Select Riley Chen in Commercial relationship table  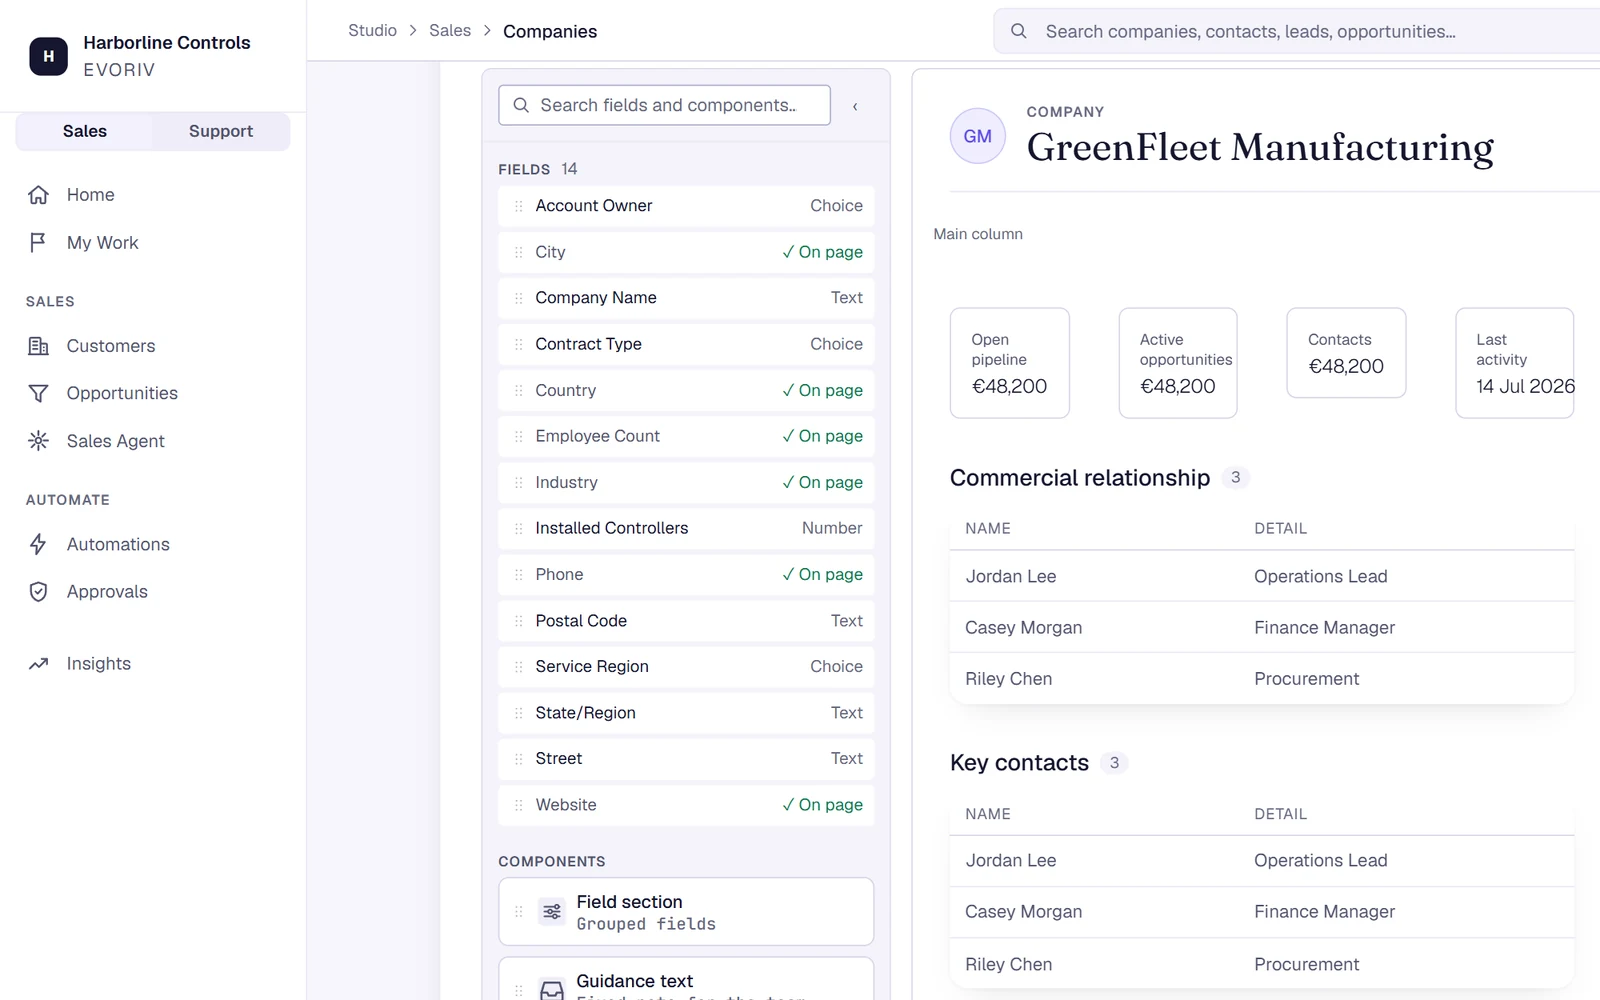[1008, 679]
